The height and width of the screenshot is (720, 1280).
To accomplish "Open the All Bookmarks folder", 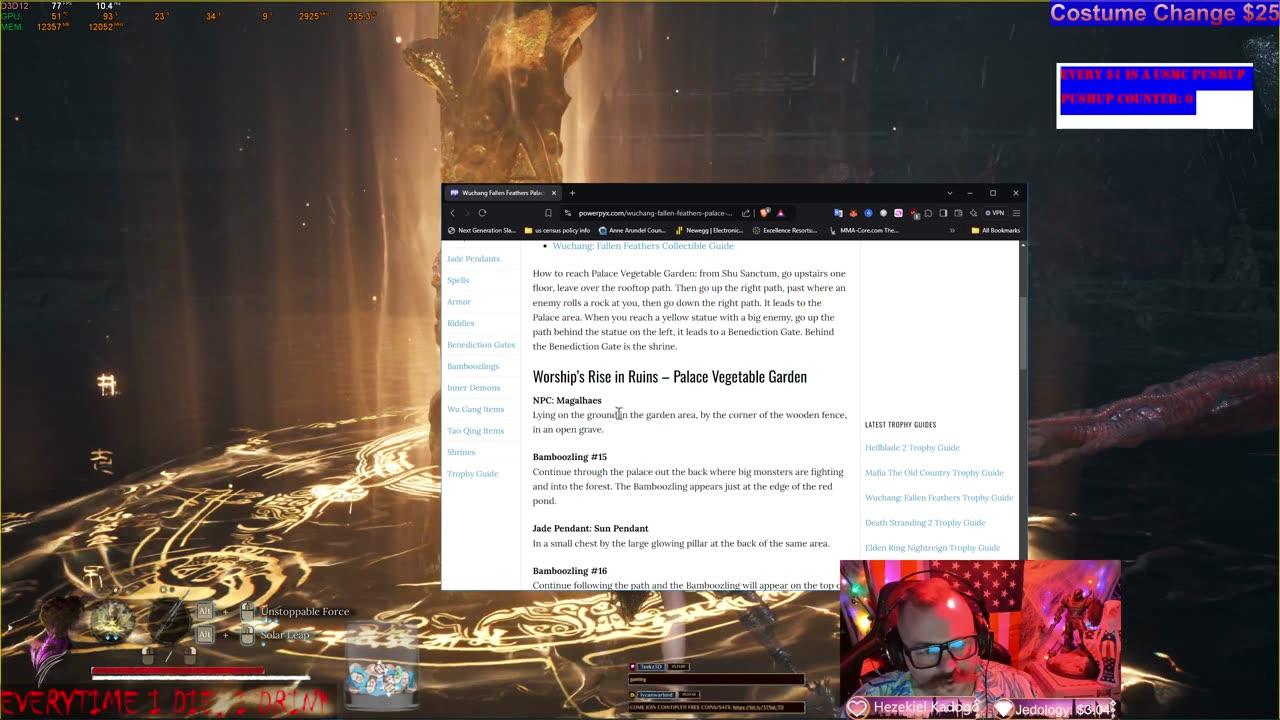I will click(996, 230).
